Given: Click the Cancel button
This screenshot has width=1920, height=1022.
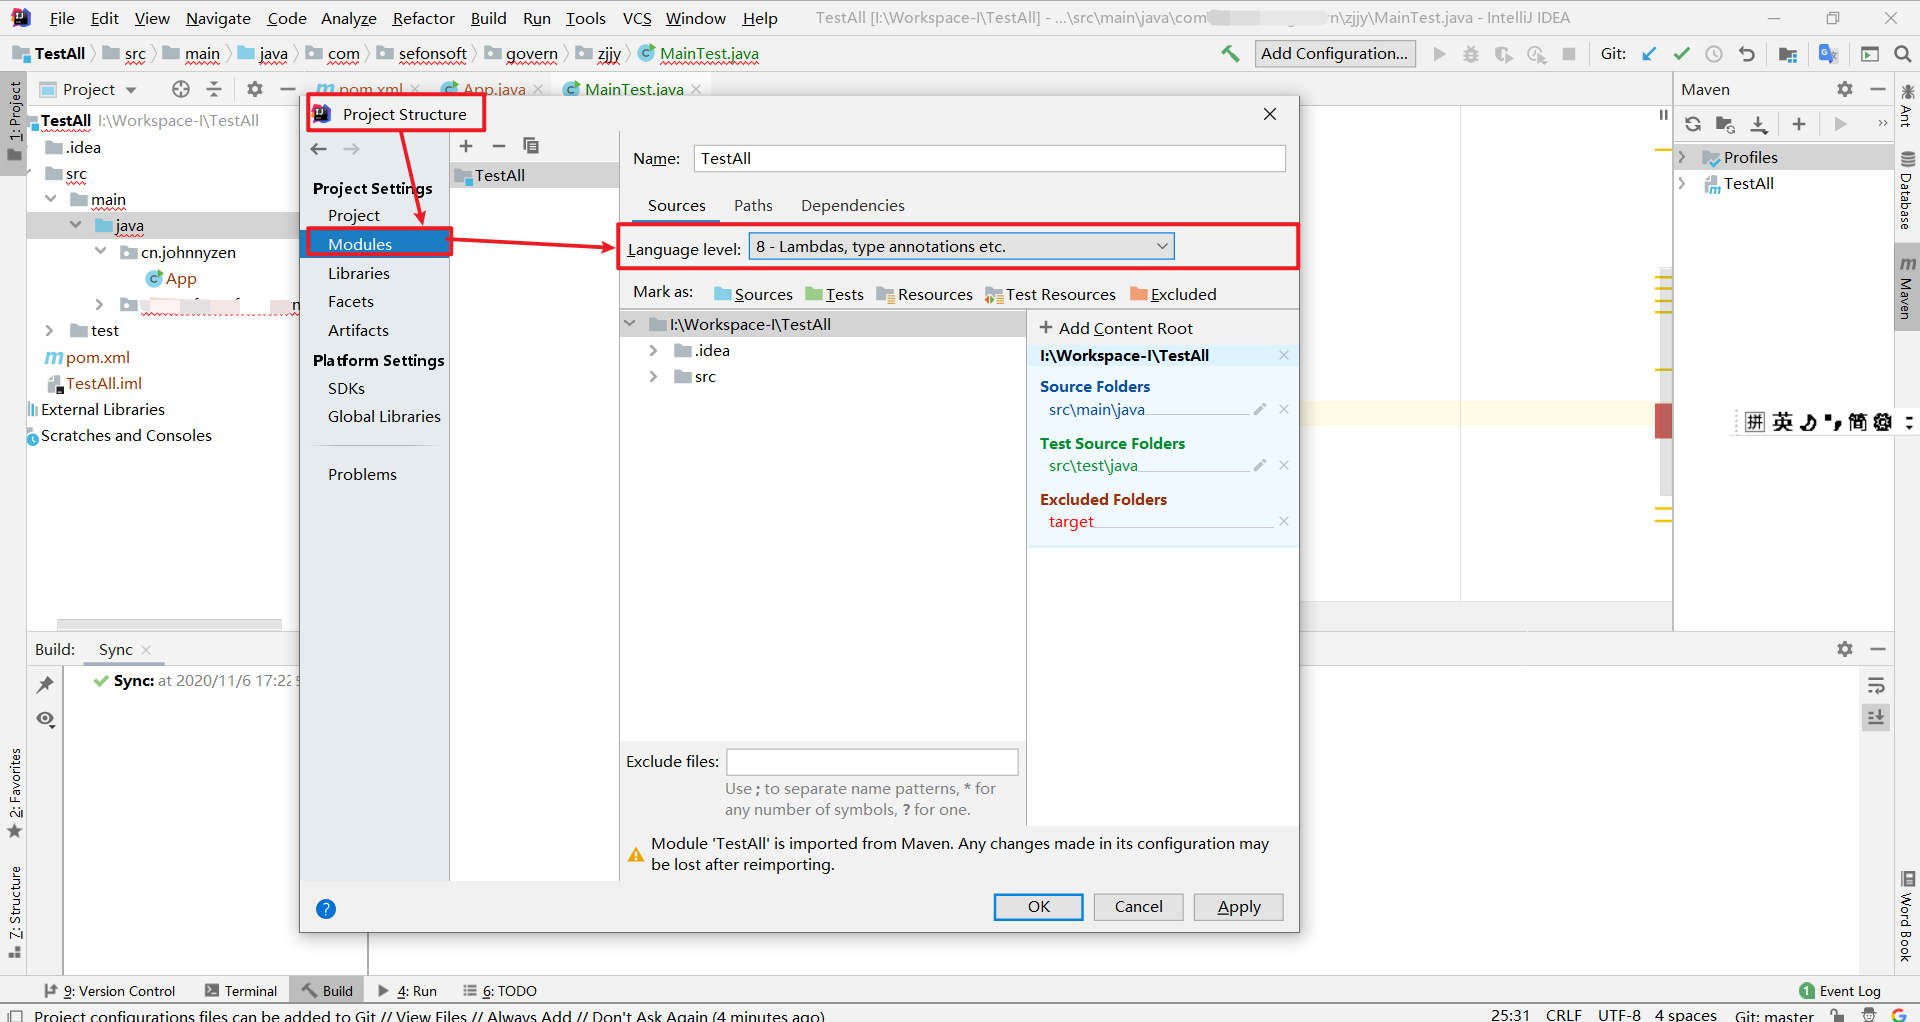Looking at the screenshot, I should [1138, 907].
